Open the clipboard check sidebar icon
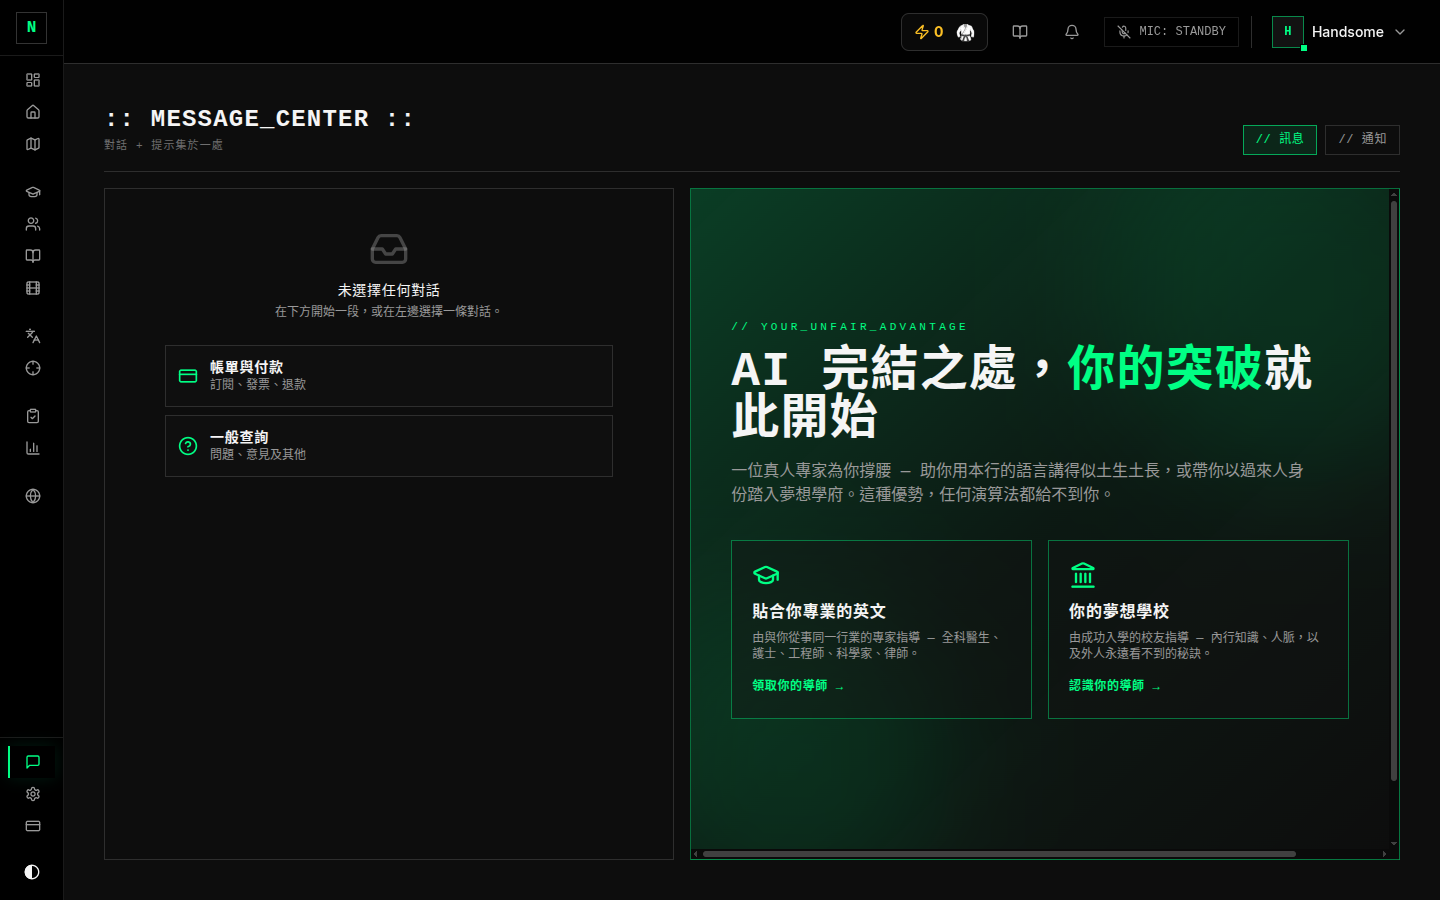The width and height of the screenshot is (1440, 900). 33,416
